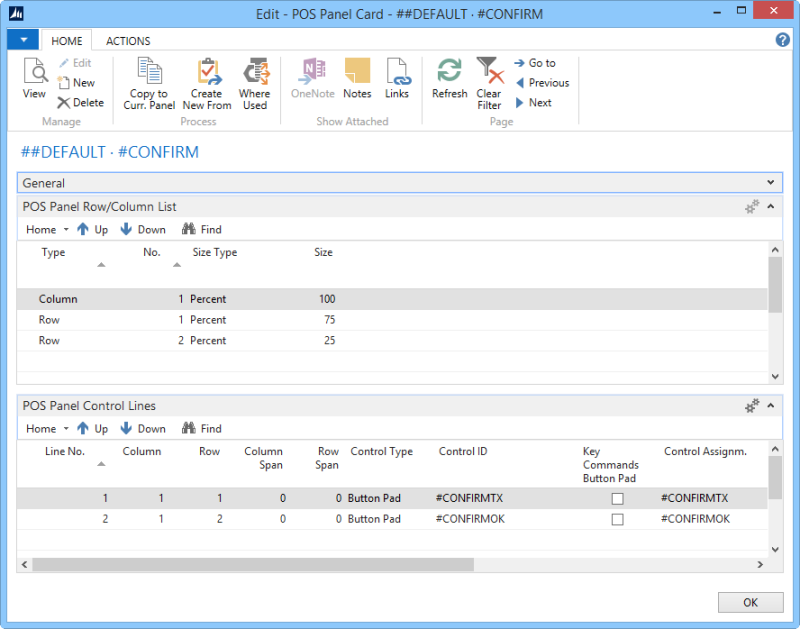Open Row/Column List customize gear
Image resolution: width=800 pixels, height=629 pixels.
(x=752, y=207)
